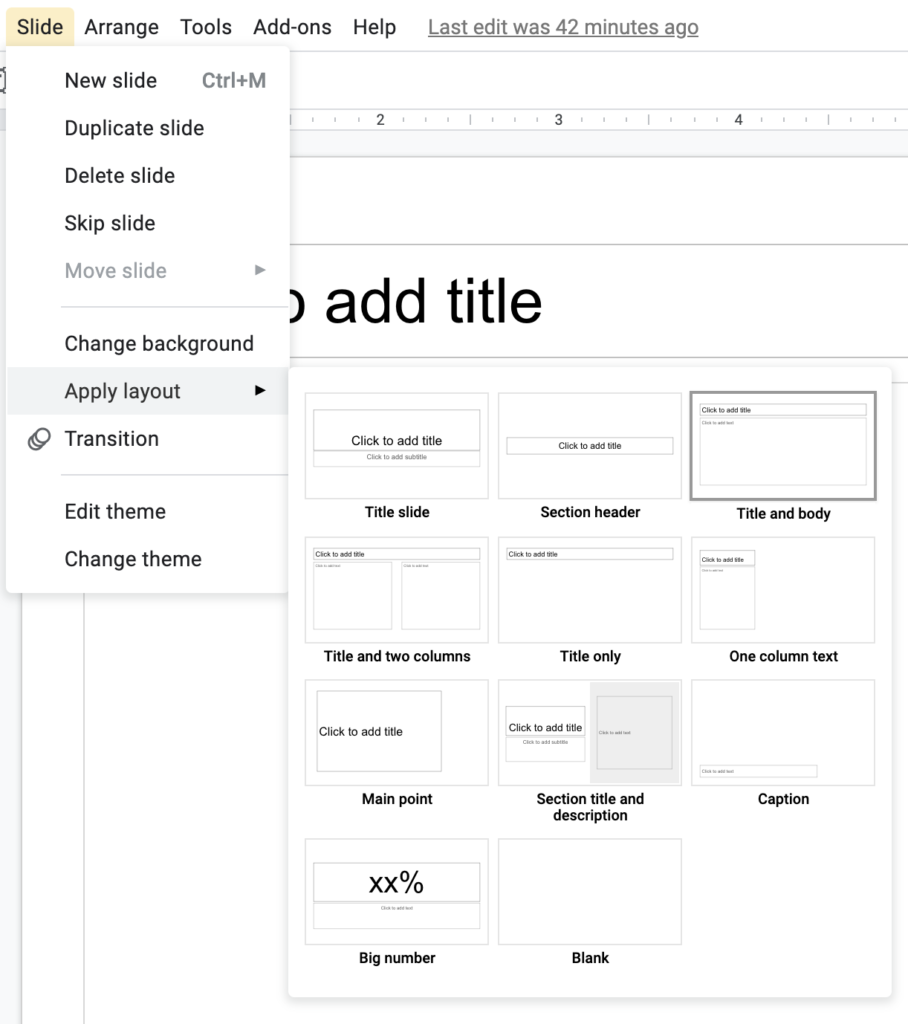This screenshot has width=908, height=1024.
Task: Apply the Section header layout
Action: pyautogui.click(x=589, y=445)
